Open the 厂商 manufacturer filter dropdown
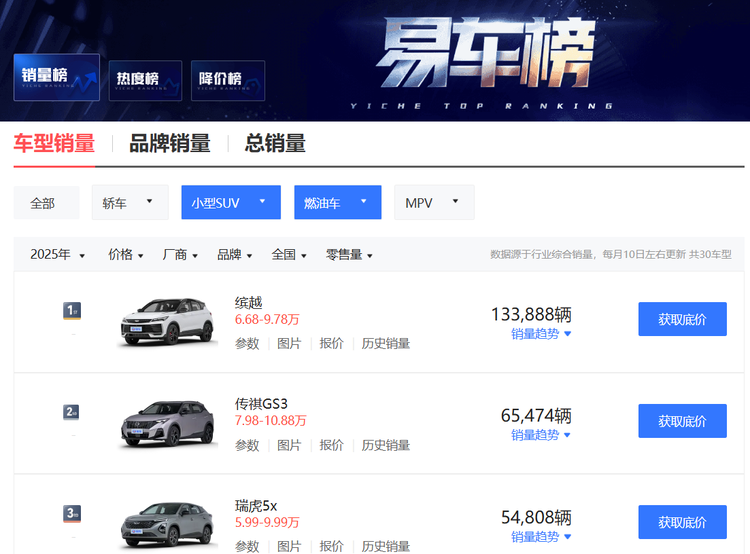The height and width of the screenshot is (554, 750). [x=180, y=255]
